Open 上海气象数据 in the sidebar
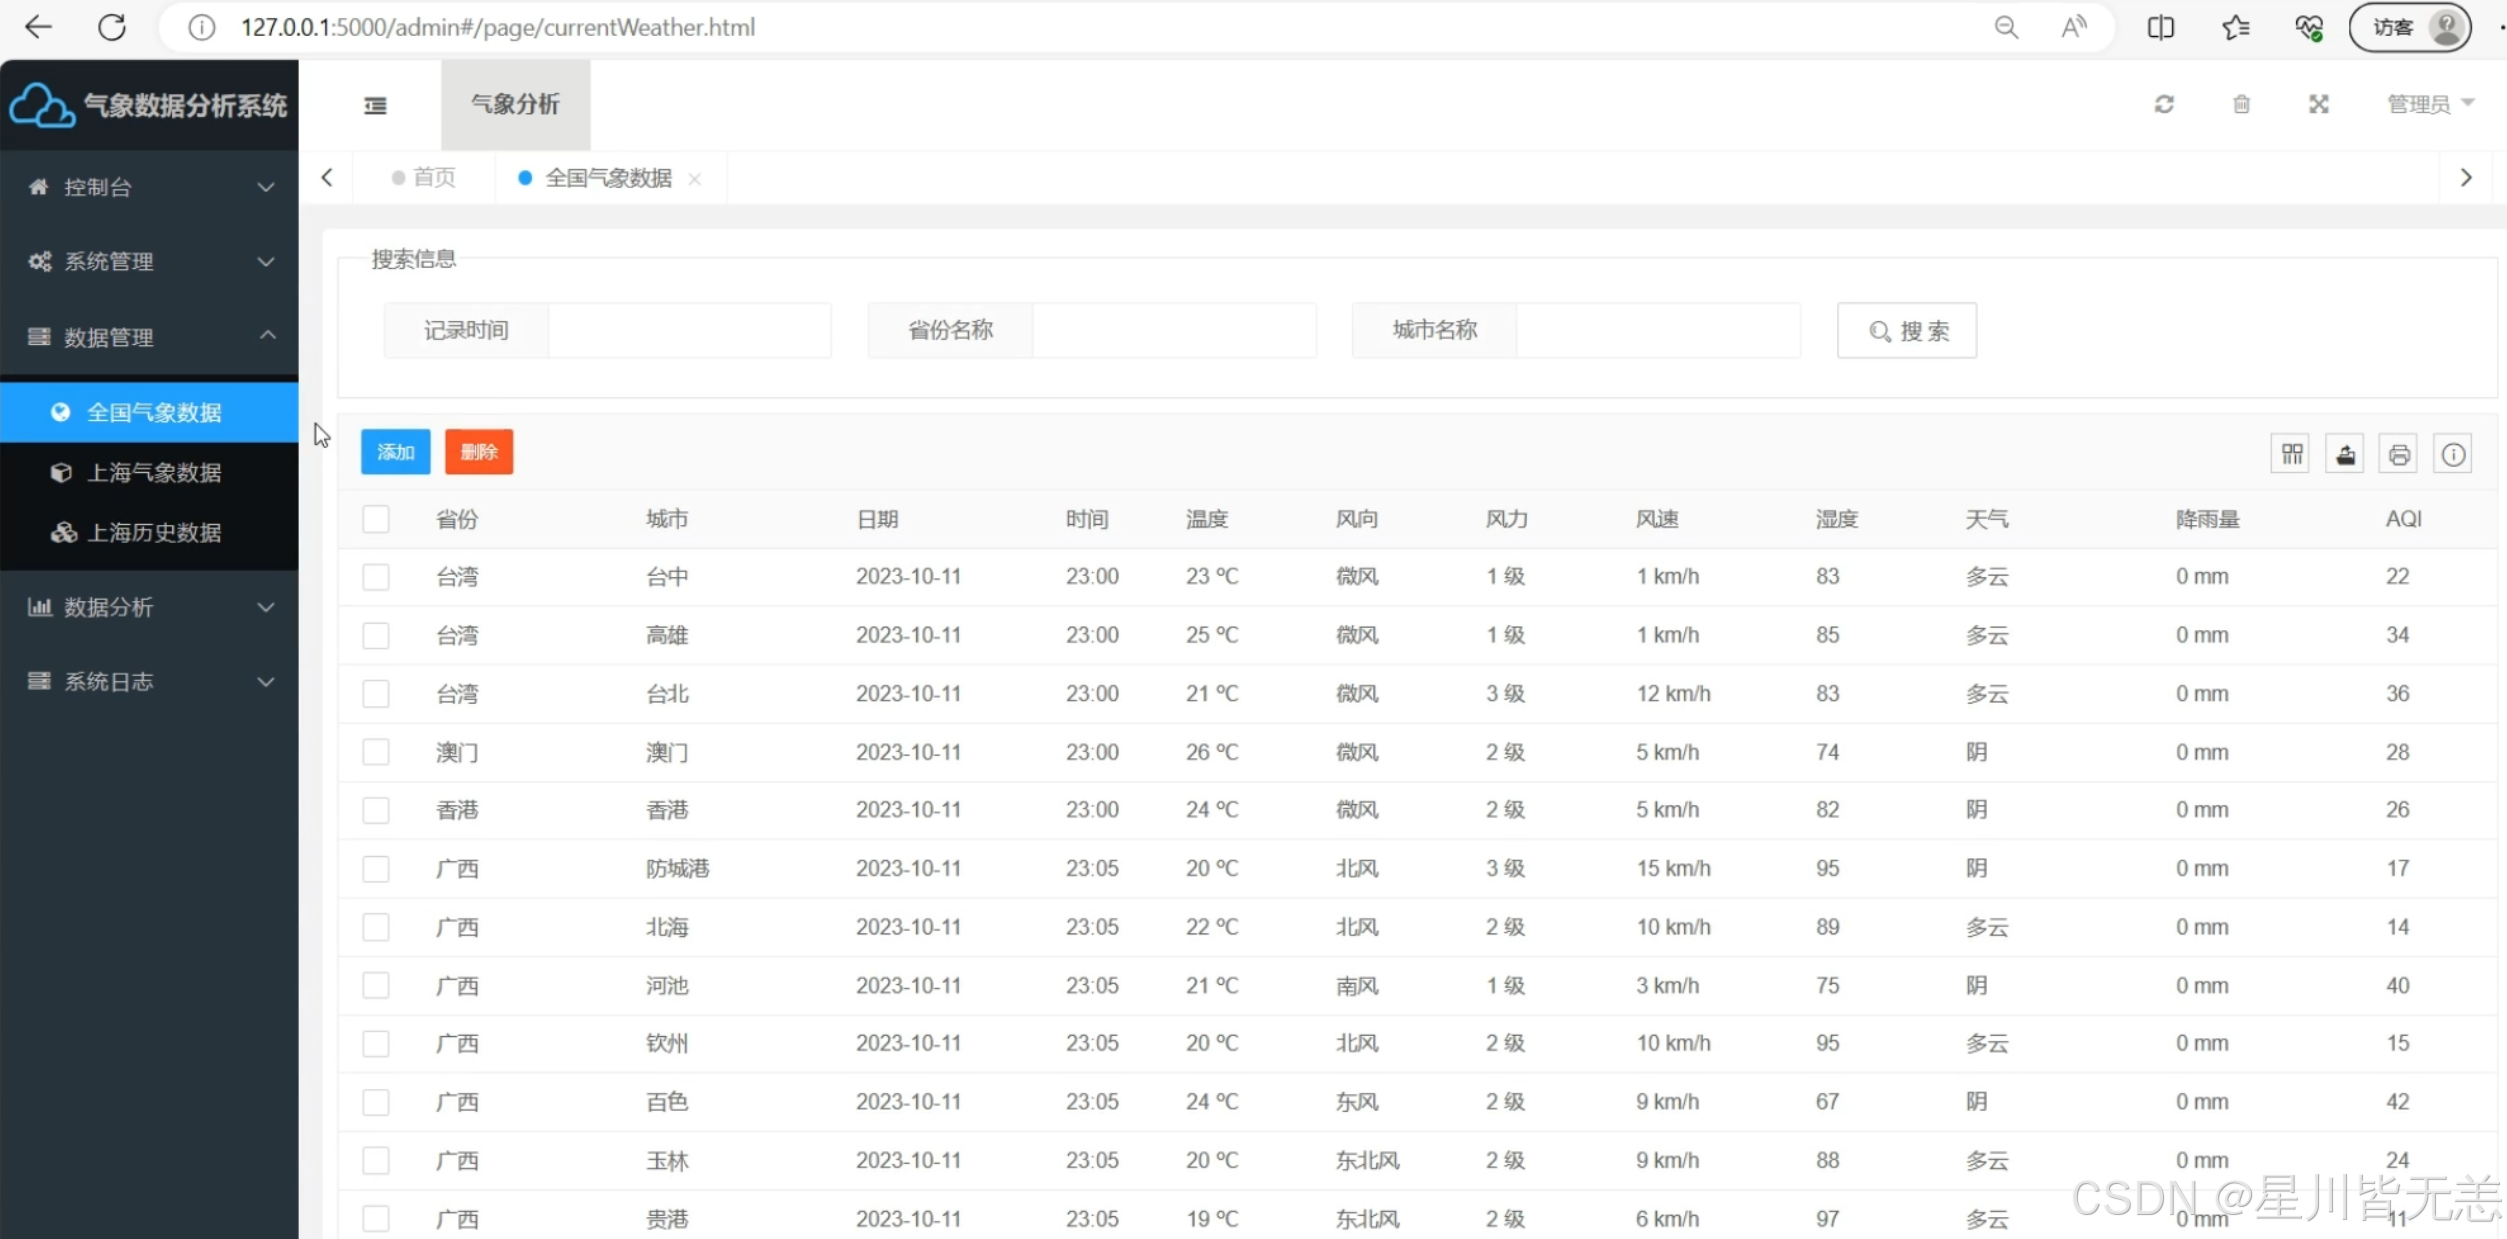 click(x=154, y=472)
